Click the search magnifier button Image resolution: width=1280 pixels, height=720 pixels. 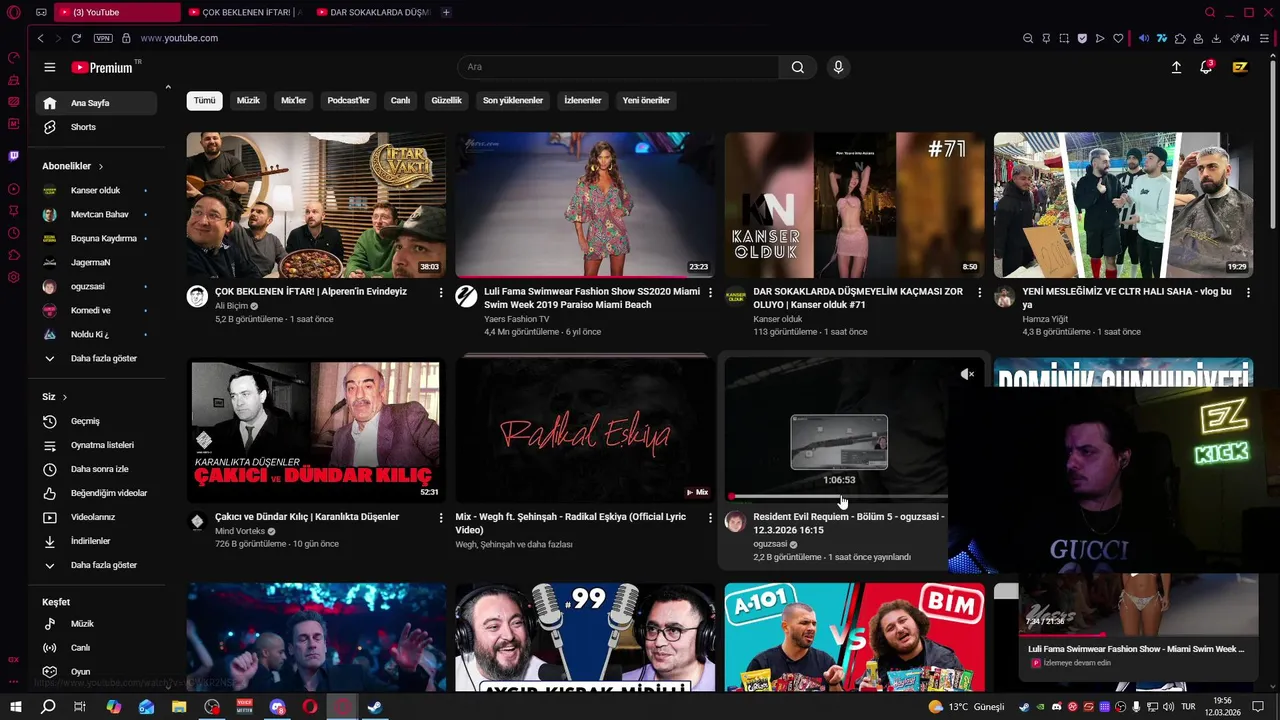coord(797,67)
